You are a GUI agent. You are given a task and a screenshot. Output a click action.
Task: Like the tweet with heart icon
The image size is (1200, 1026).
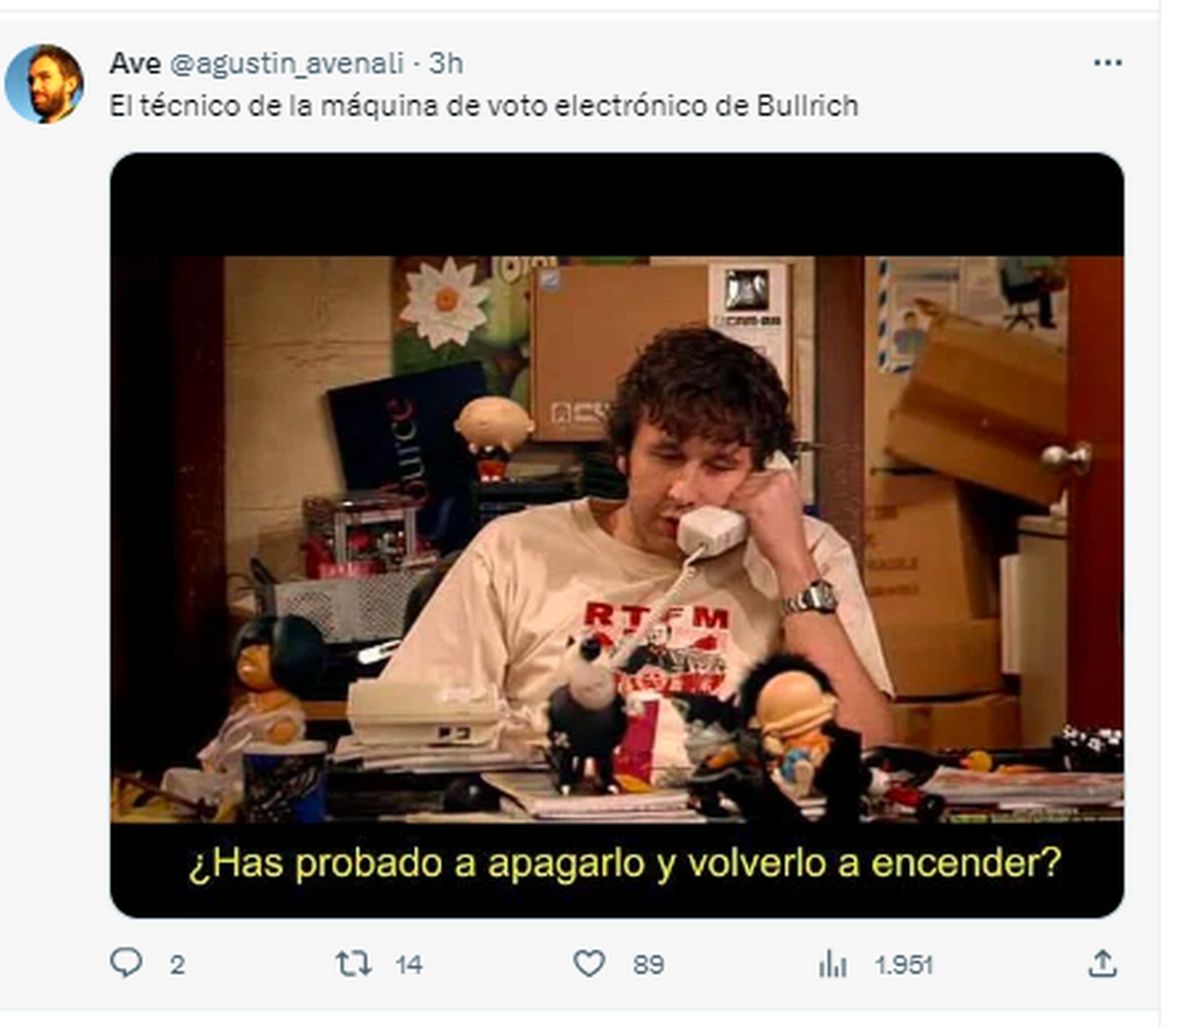click(589, 964)
